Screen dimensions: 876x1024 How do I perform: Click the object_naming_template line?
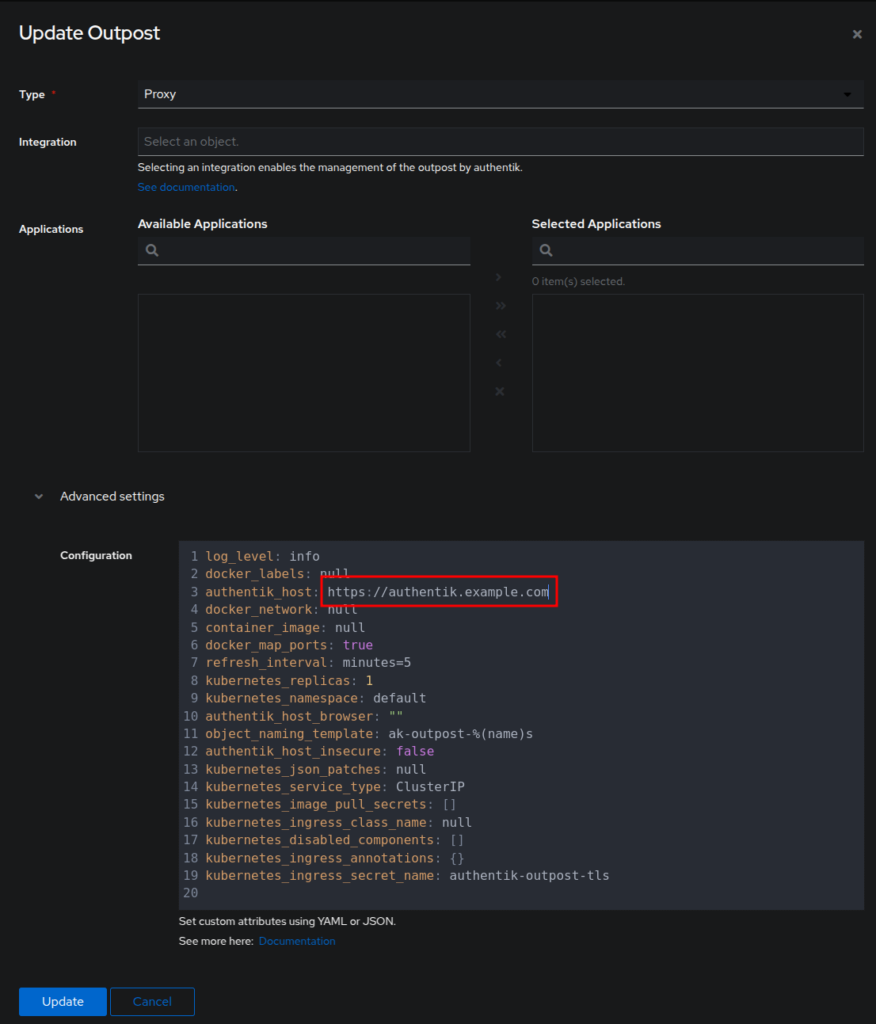[x=369, y=734]
